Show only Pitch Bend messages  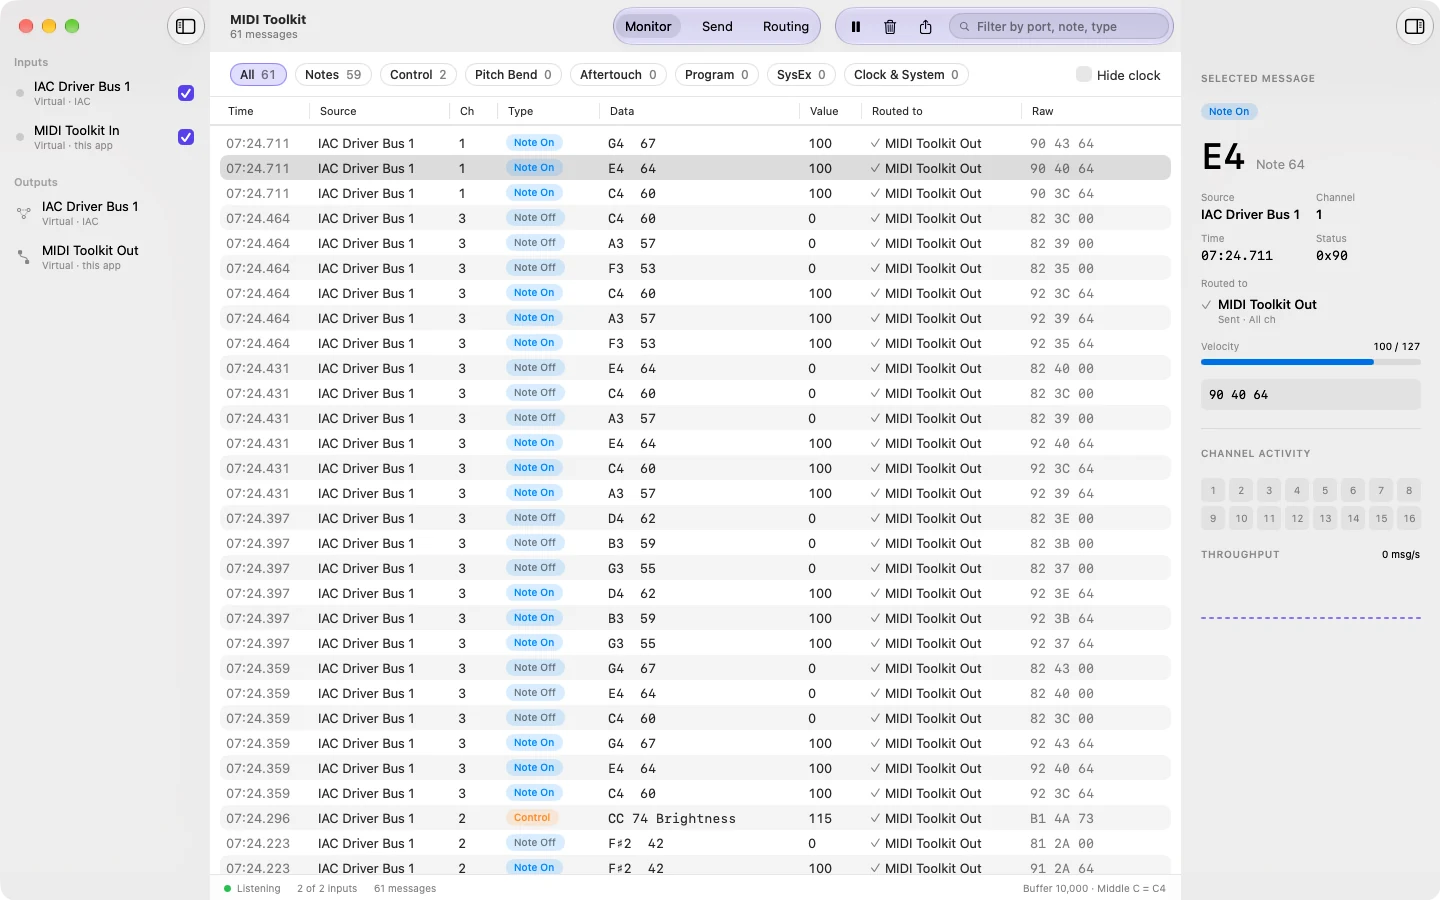513,75
